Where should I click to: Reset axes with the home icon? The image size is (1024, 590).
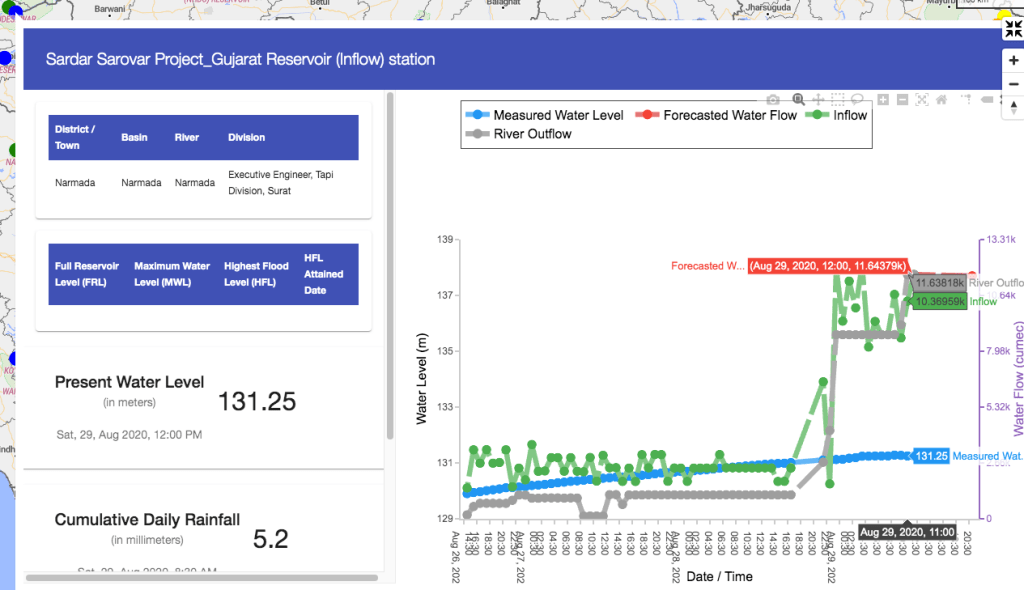tap(942, 100)
